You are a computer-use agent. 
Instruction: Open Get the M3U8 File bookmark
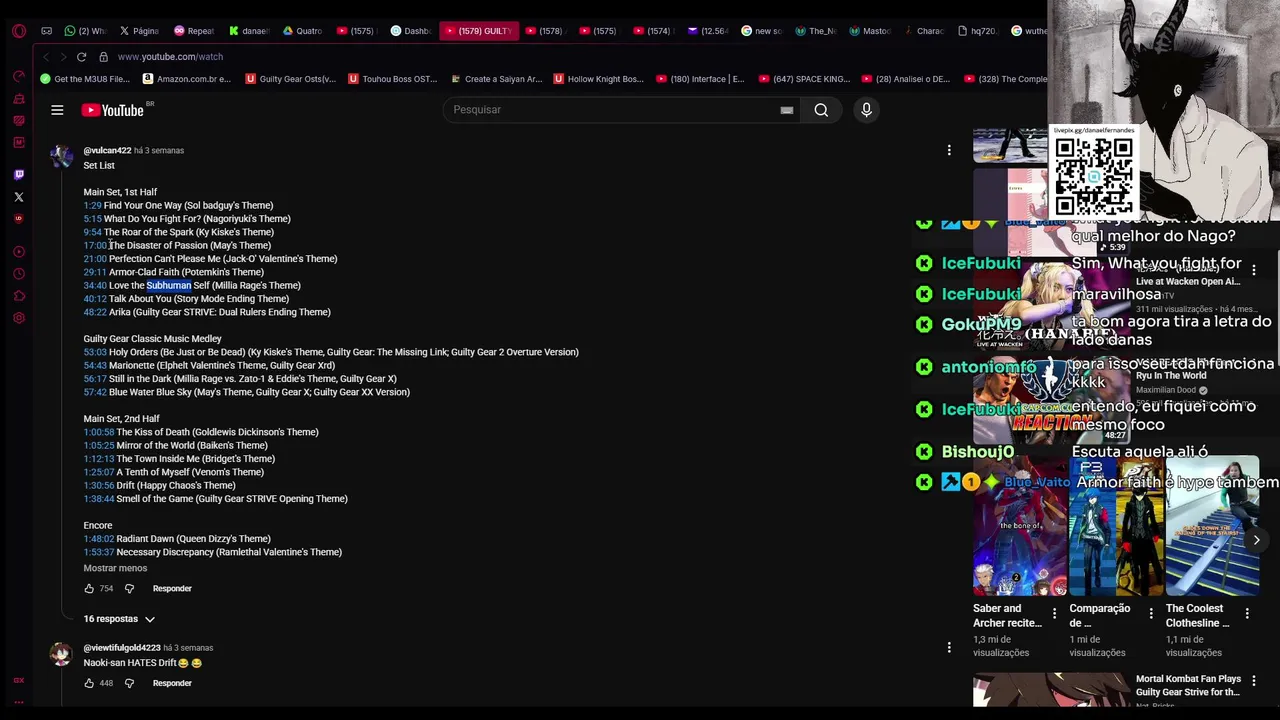pyautogui.click(x=85, y=79)
